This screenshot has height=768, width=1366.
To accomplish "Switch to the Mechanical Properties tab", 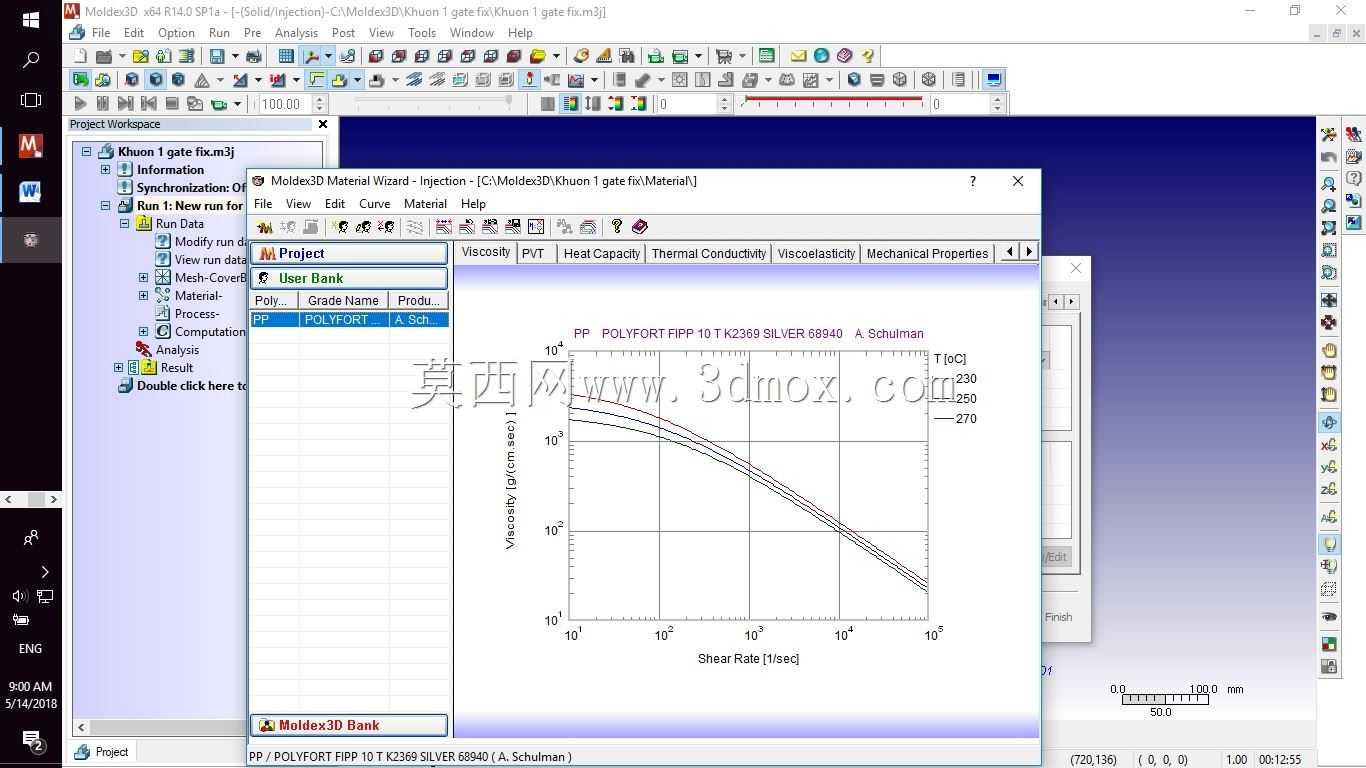I will (x=927, y=253).
